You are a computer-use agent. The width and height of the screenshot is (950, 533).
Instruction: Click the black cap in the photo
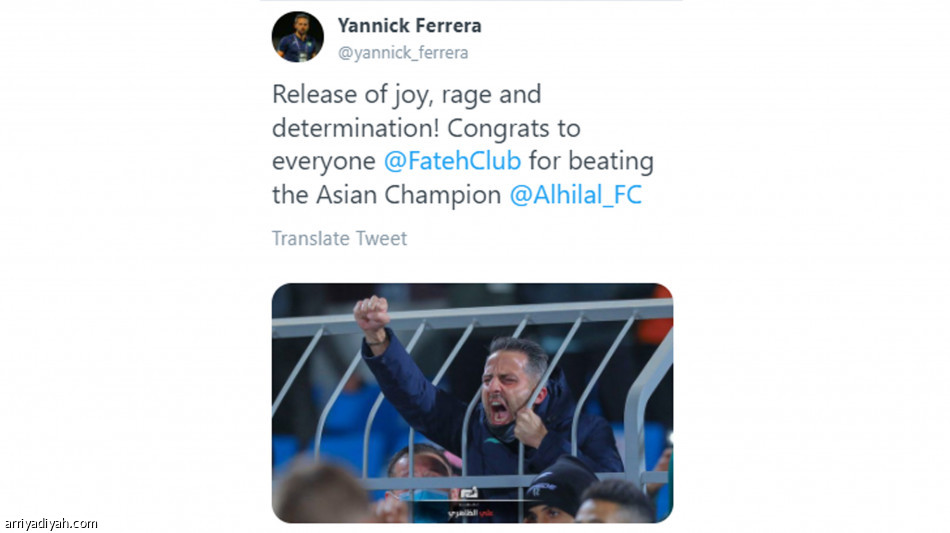(x=560, y=484)
